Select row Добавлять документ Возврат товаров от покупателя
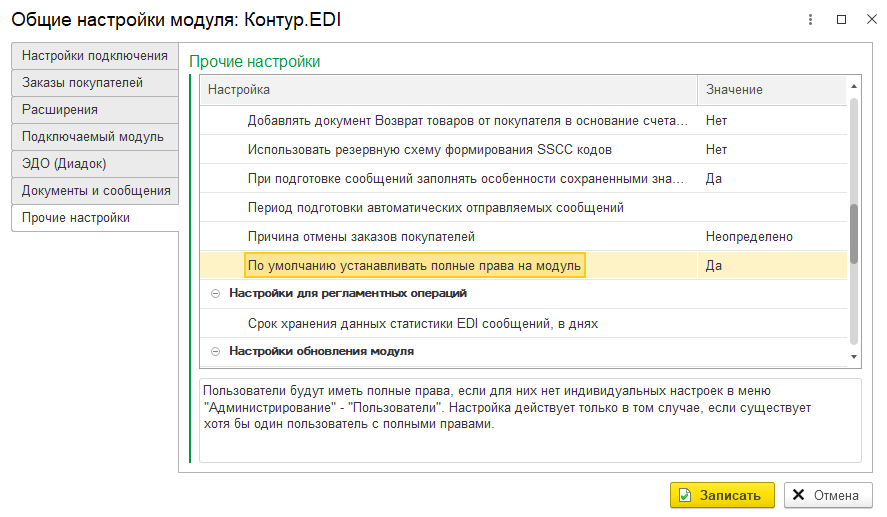 click(x=523, y=120)
